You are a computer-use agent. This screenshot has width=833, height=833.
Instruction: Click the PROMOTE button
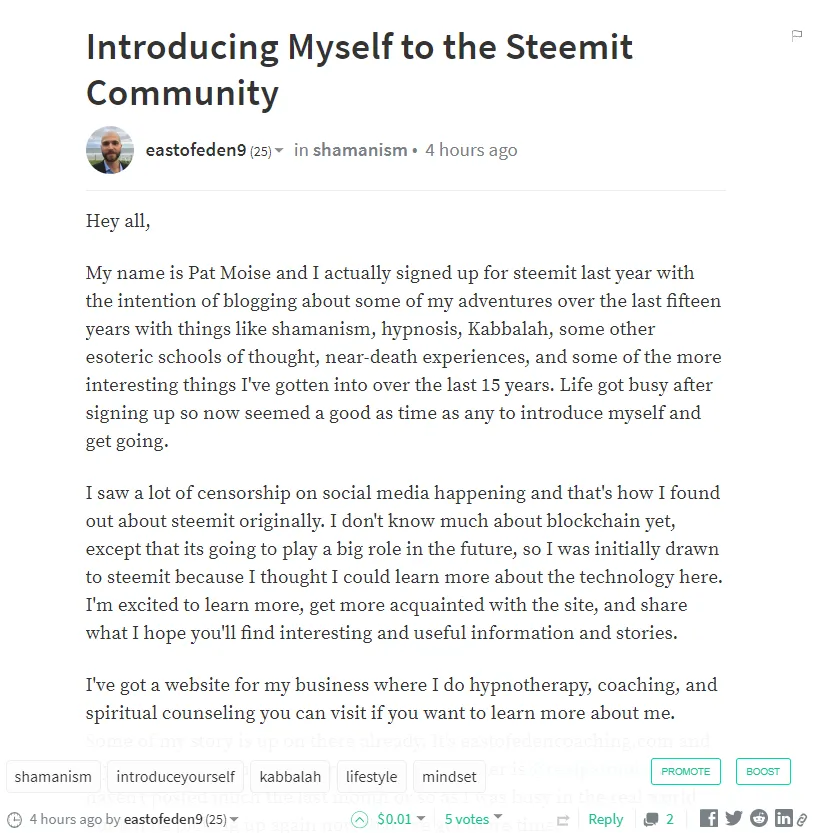pos(686,771)
